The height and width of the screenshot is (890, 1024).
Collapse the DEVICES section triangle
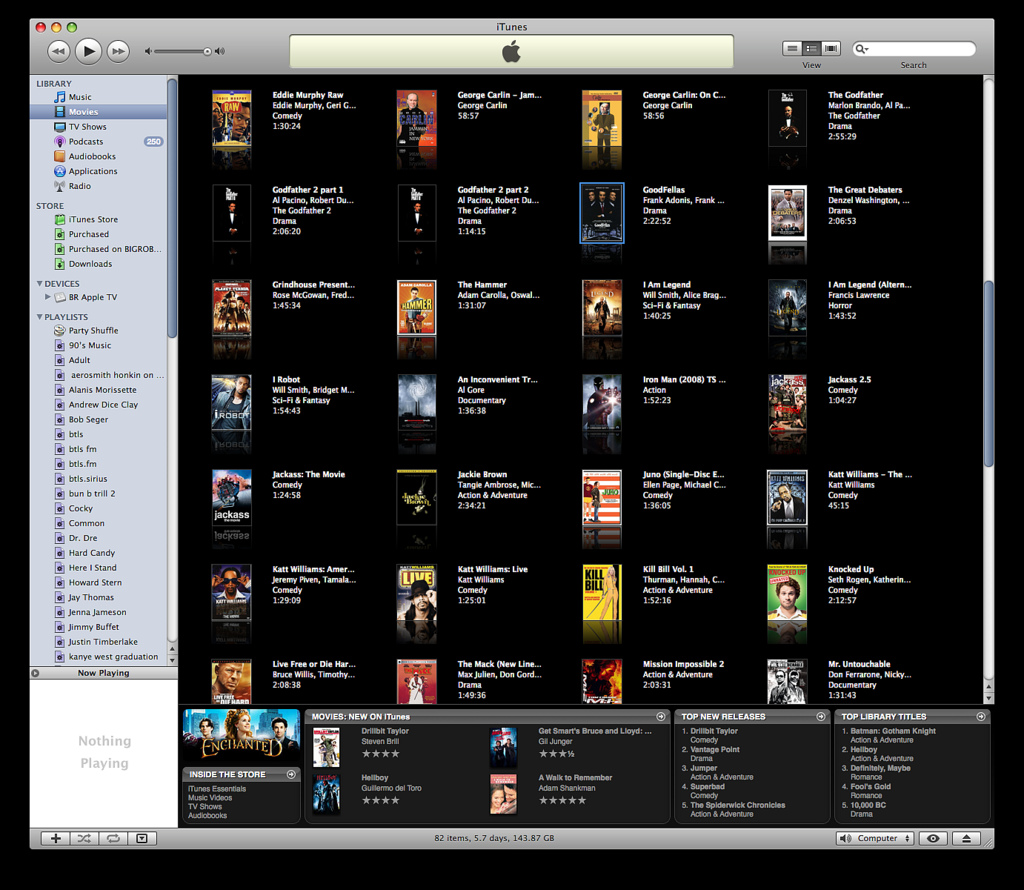tap(39, 283)
